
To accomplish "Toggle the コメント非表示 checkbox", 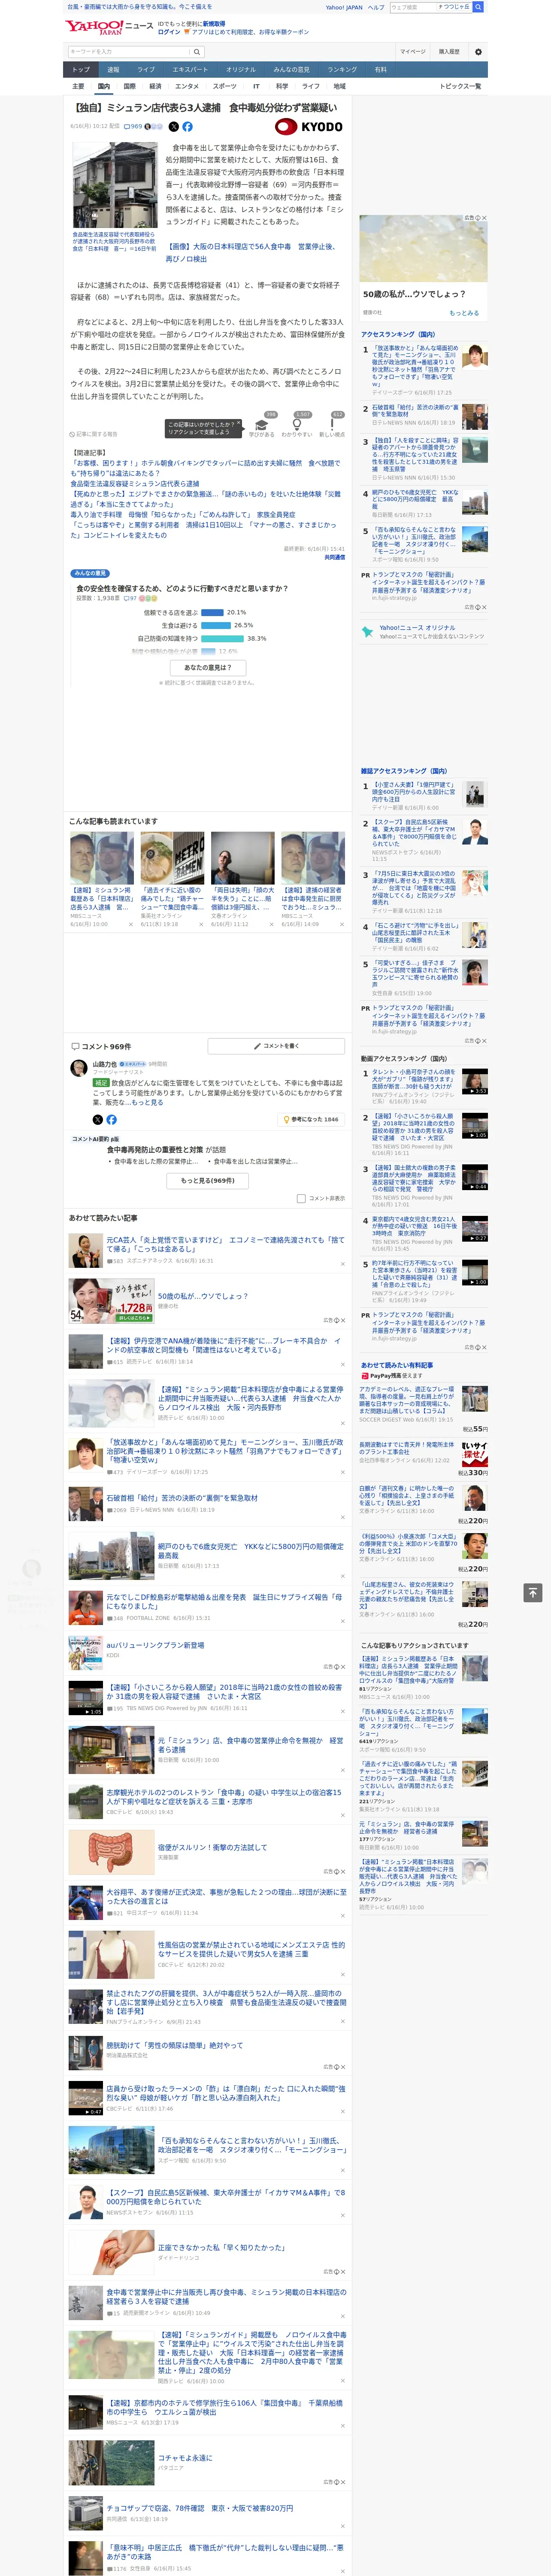I will pyautogui.click(x=301, y=1199).
